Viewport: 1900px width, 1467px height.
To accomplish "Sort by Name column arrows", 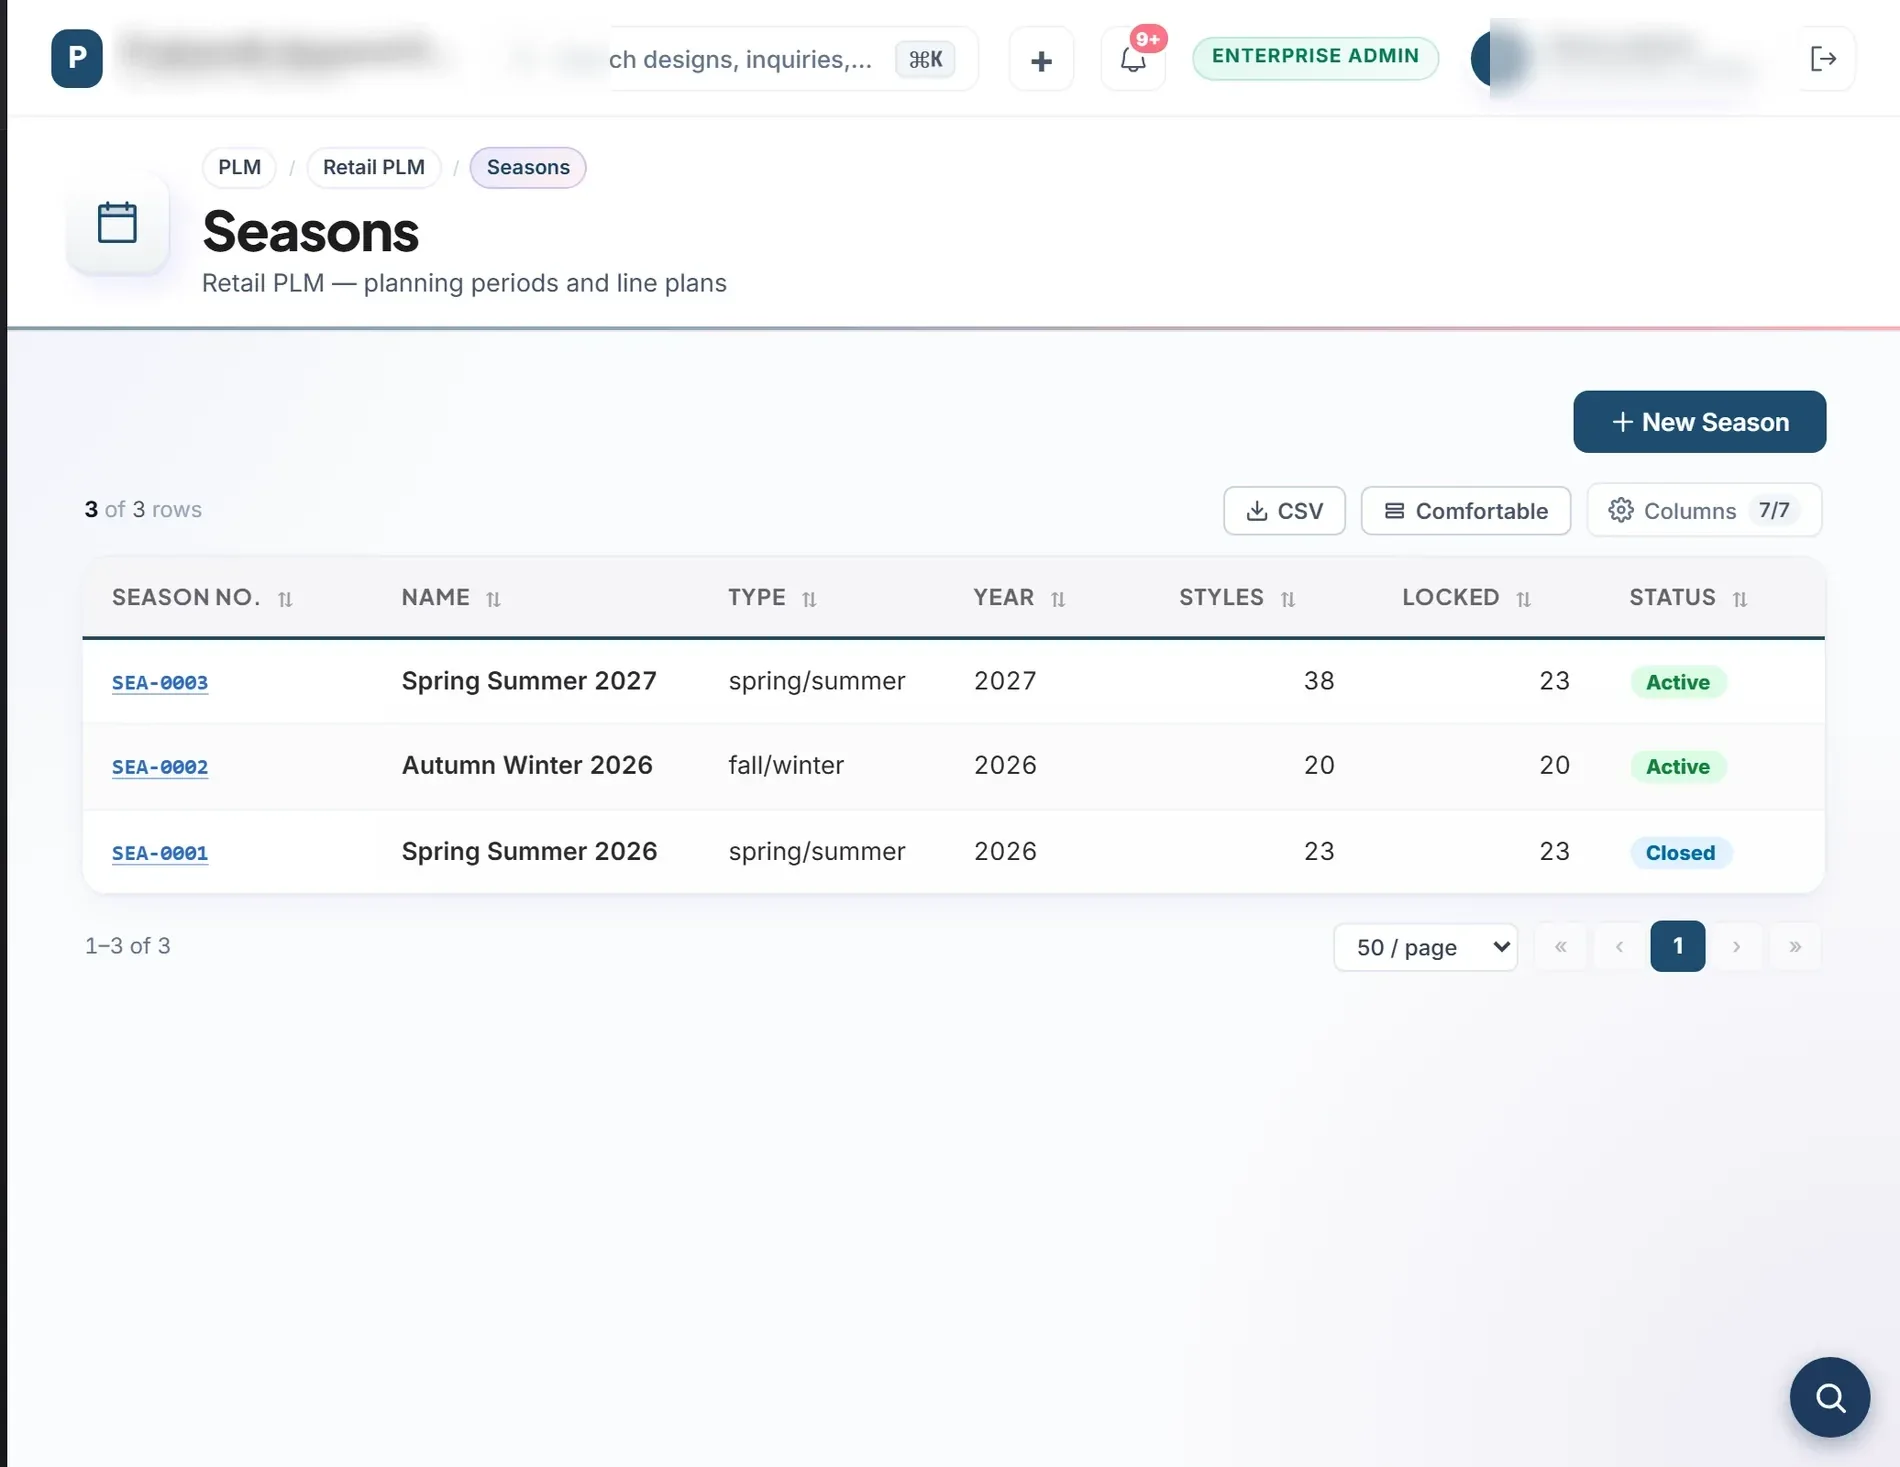I will tap(493, 599).
